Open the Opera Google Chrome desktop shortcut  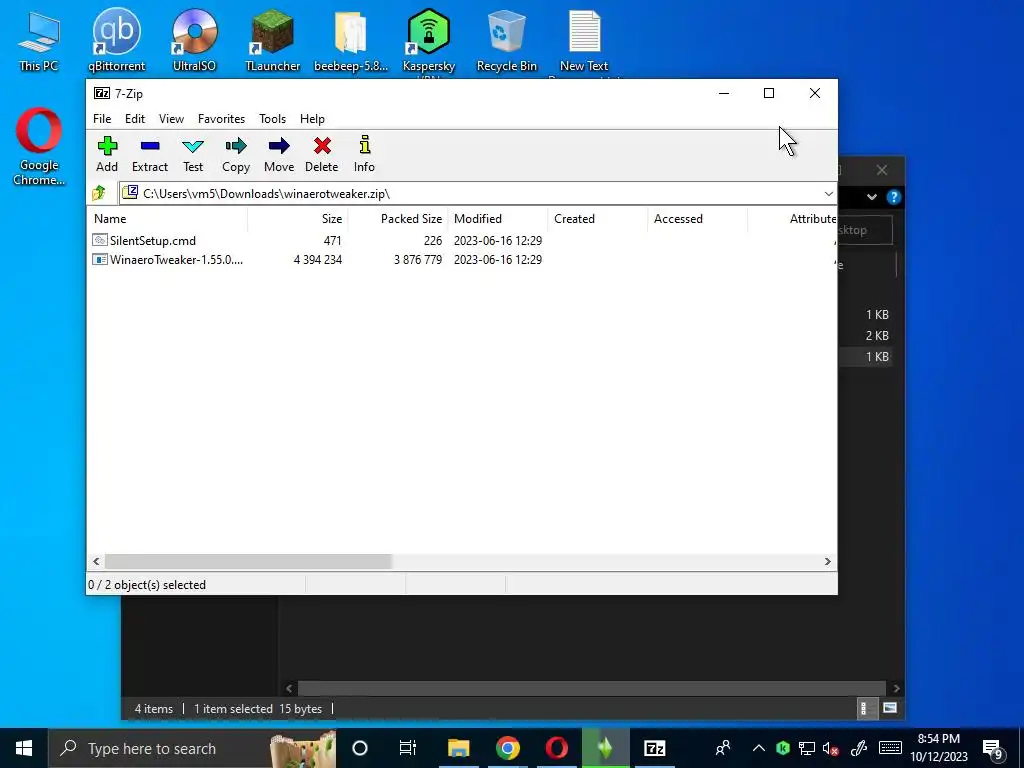tap(39, 147)
